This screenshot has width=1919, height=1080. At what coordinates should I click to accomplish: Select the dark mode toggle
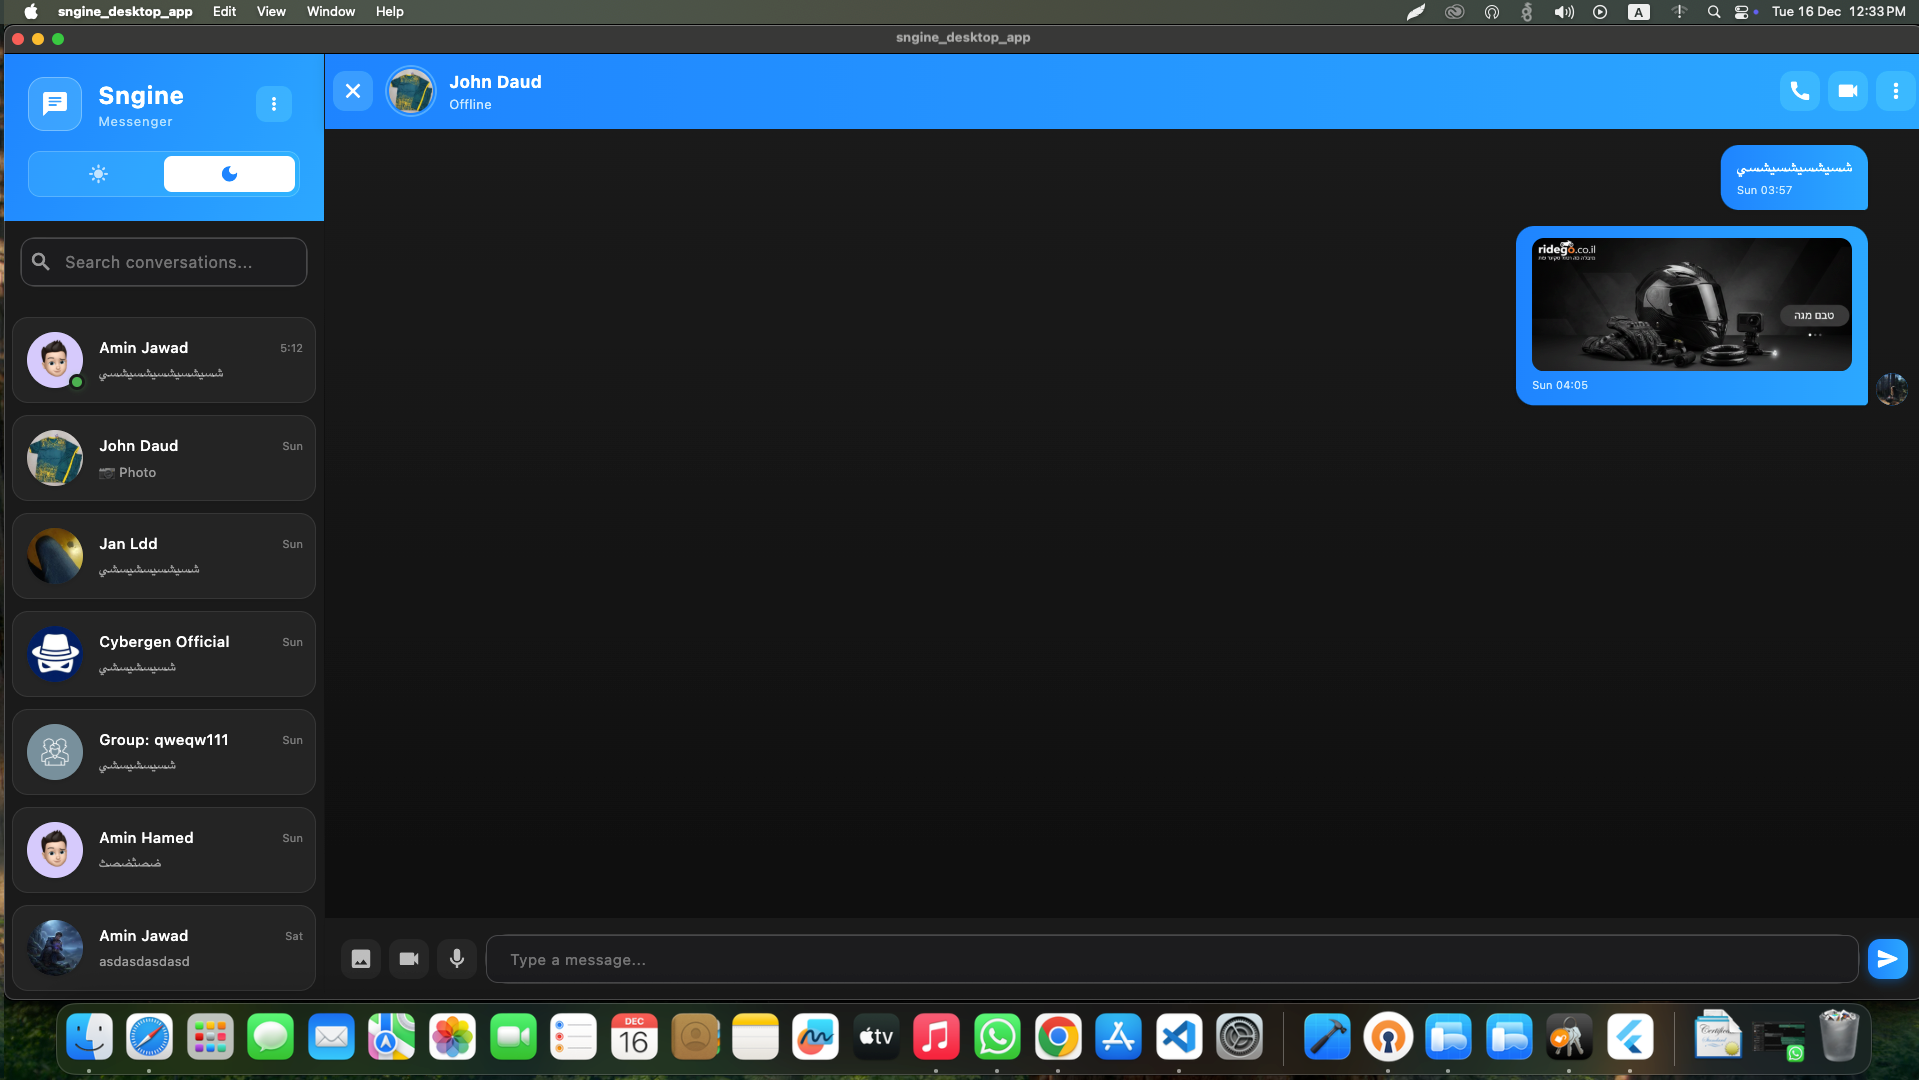coord(229,173)
